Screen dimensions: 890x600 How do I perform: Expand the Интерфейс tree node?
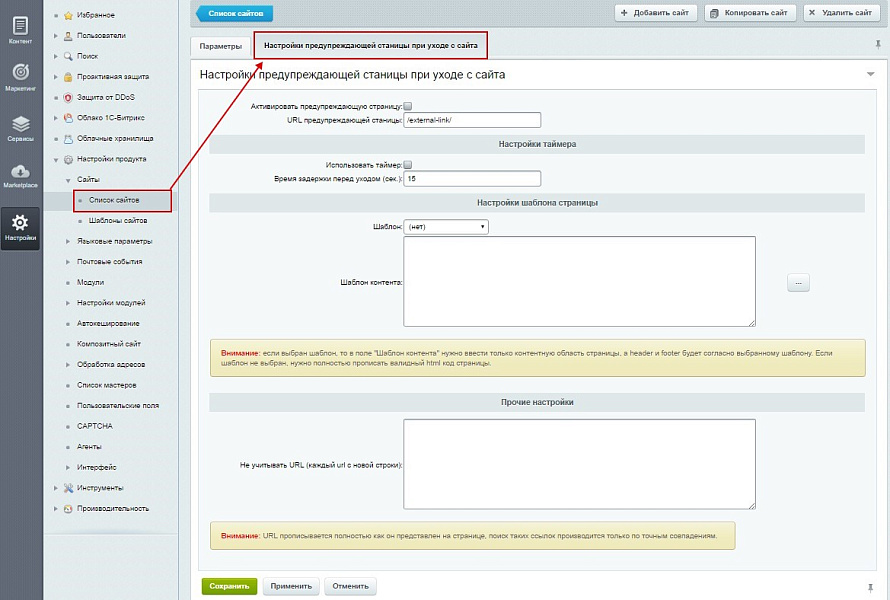coord(68,467)
